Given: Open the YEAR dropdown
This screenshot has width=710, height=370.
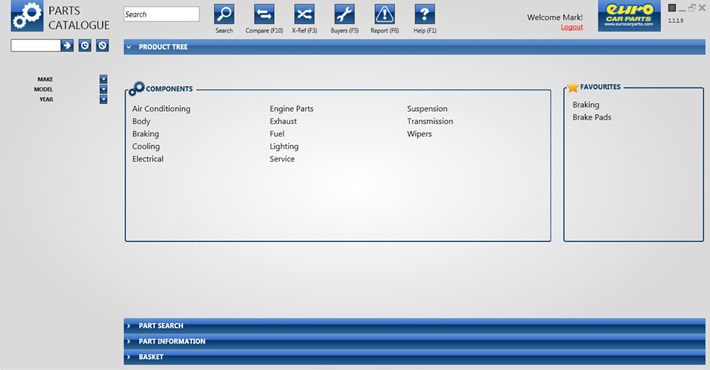Looking at the screenshot, I should tap(104, 99).
